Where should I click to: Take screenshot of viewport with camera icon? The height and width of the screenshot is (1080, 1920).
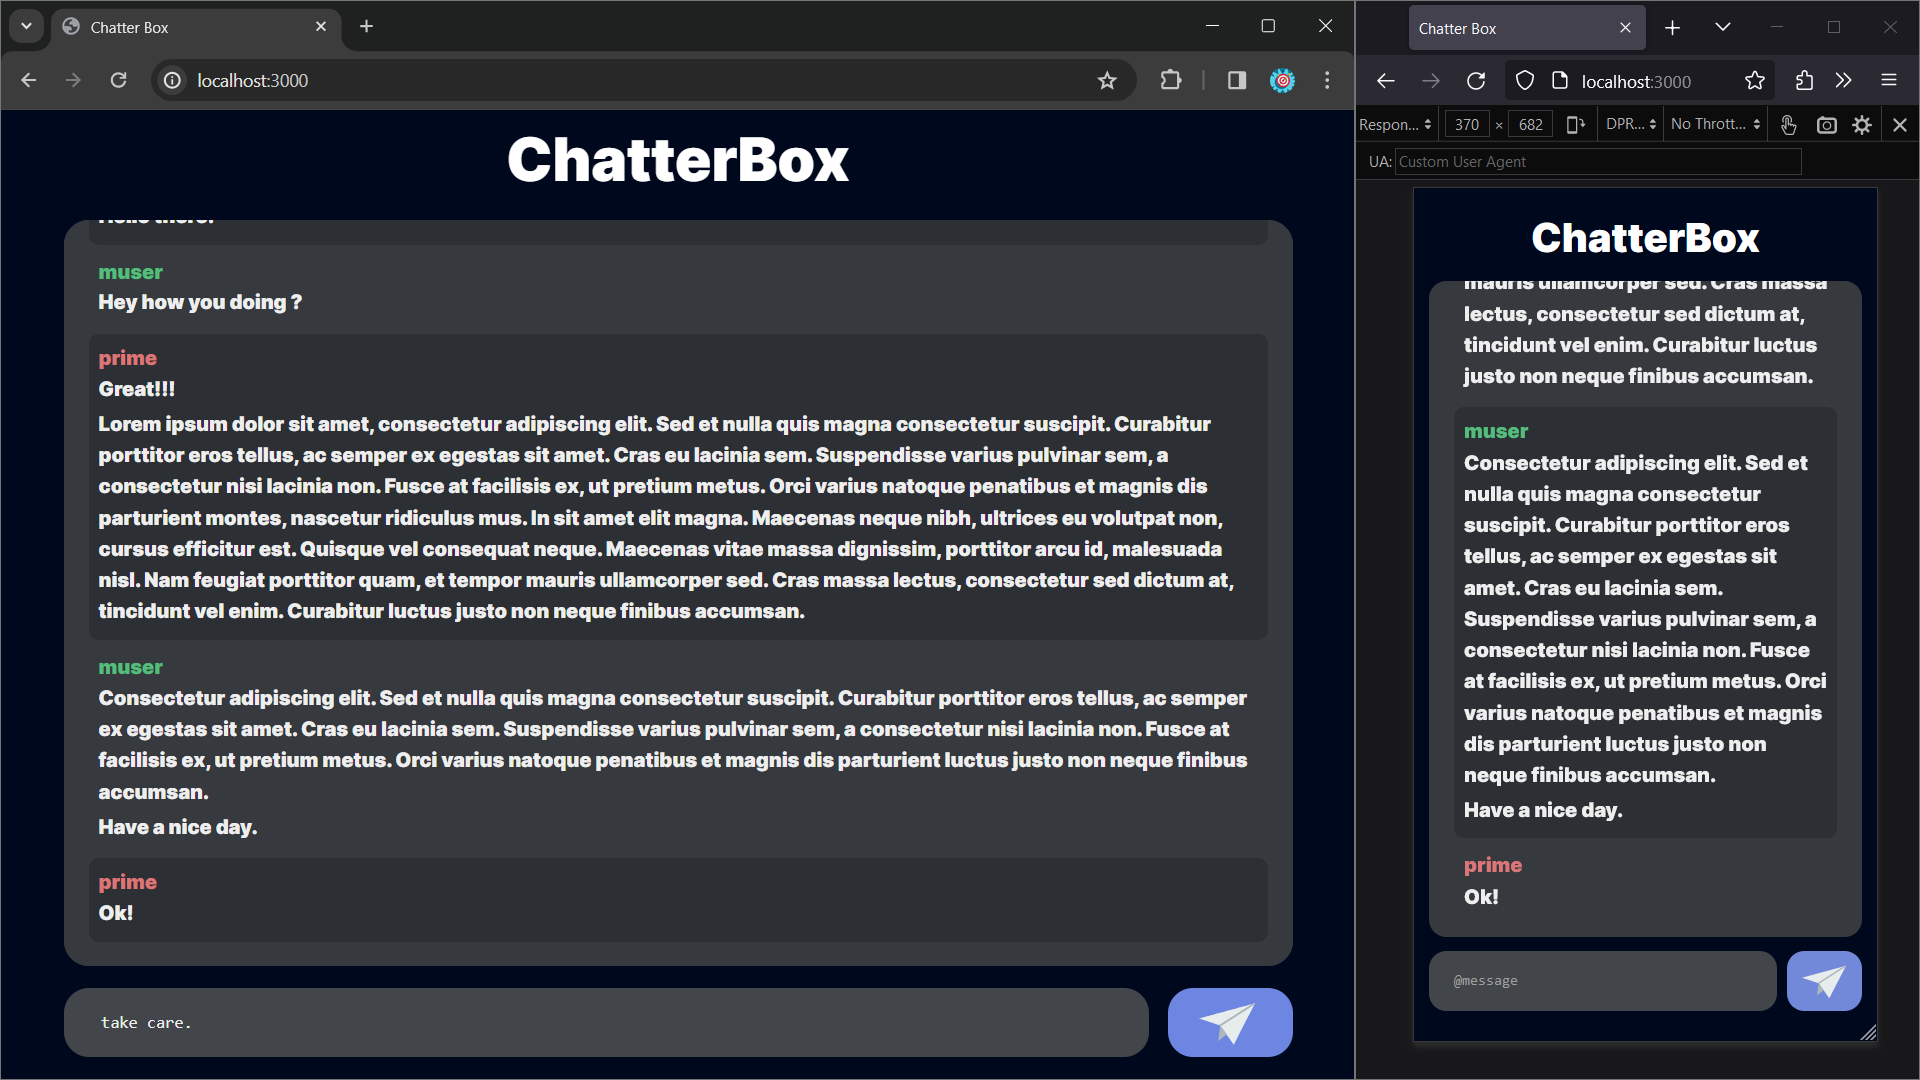tap(1826, 125)
